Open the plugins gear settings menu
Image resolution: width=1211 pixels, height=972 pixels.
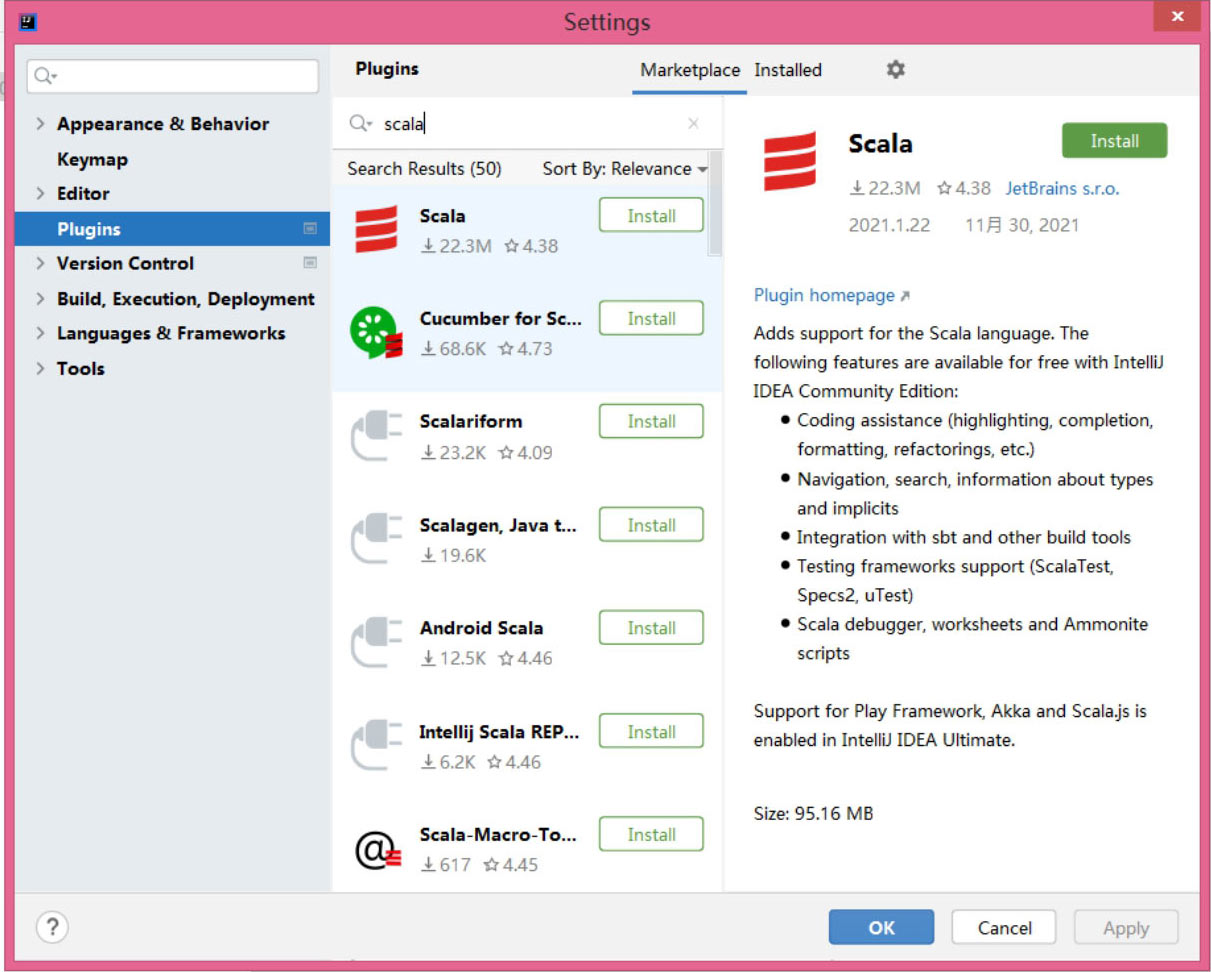[x=895, y=69]
